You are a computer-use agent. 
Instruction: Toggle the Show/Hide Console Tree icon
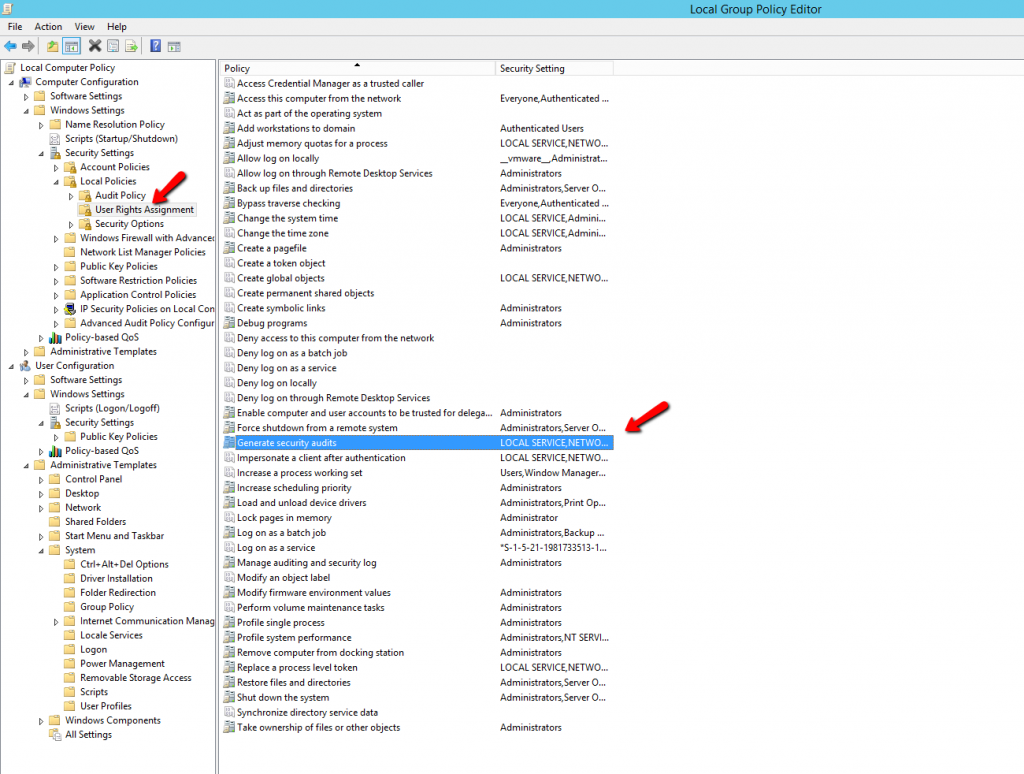(71, 45)
